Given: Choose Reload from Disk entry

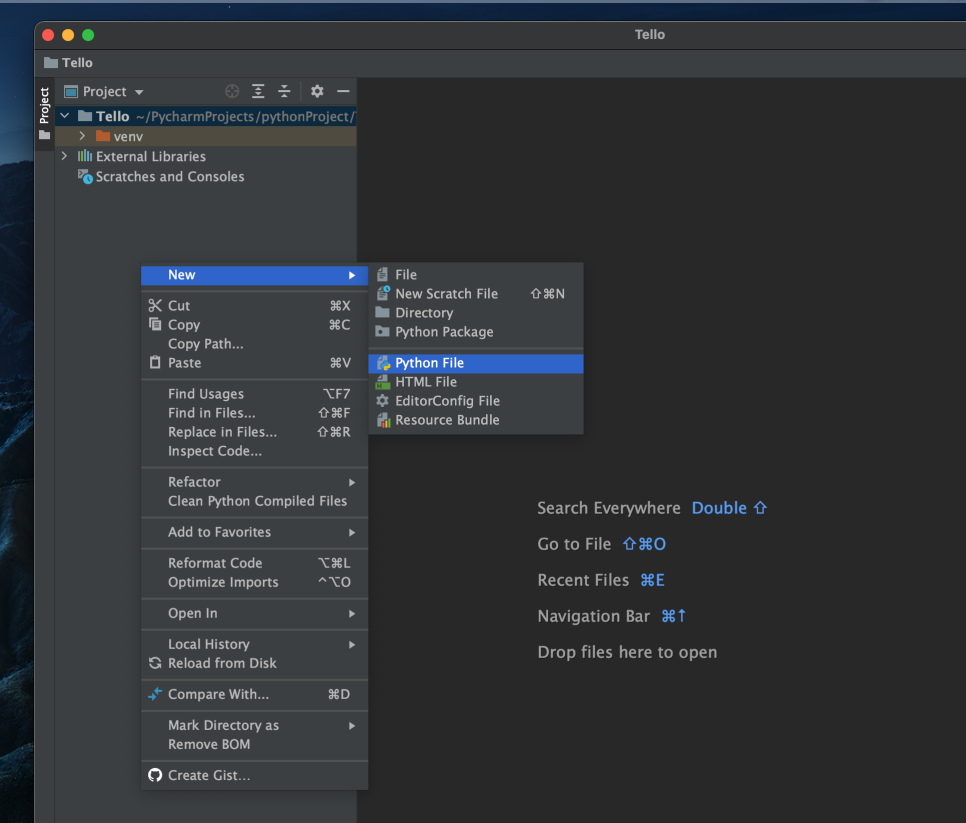Looking at the screenshot, I should pyautogui.click(x=254, y=663).
